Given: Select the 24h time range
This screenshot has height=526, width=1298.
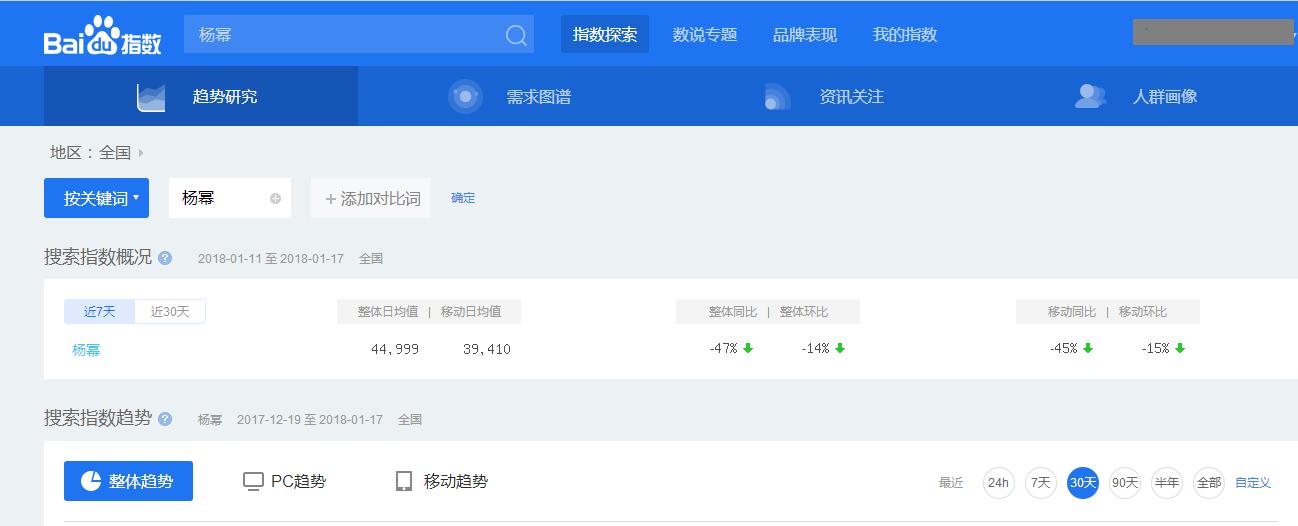Looking at the screenshot, I should [998, 482].
